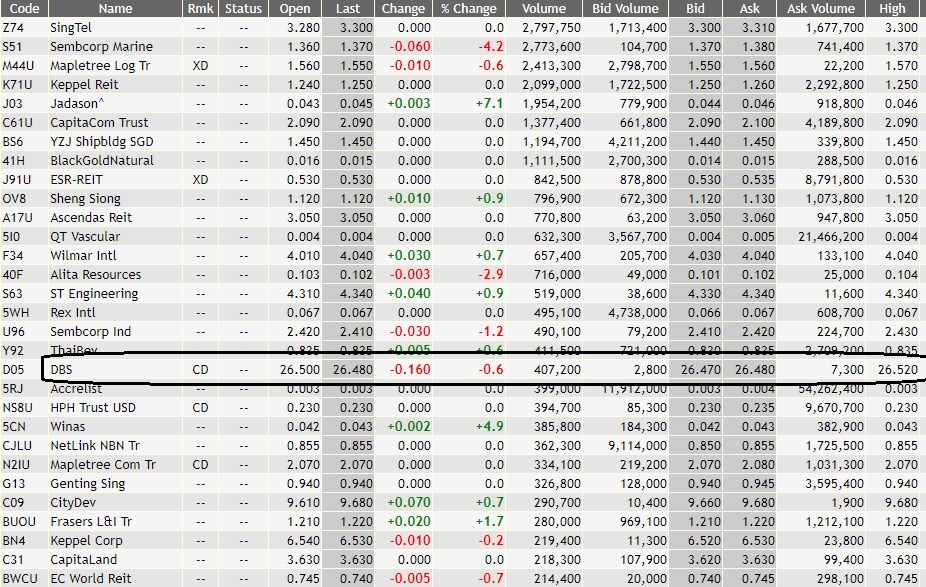This screenshot has width=926, height=587.
Task: Sort by the Ask column header
Action: (x=749, y=8)
